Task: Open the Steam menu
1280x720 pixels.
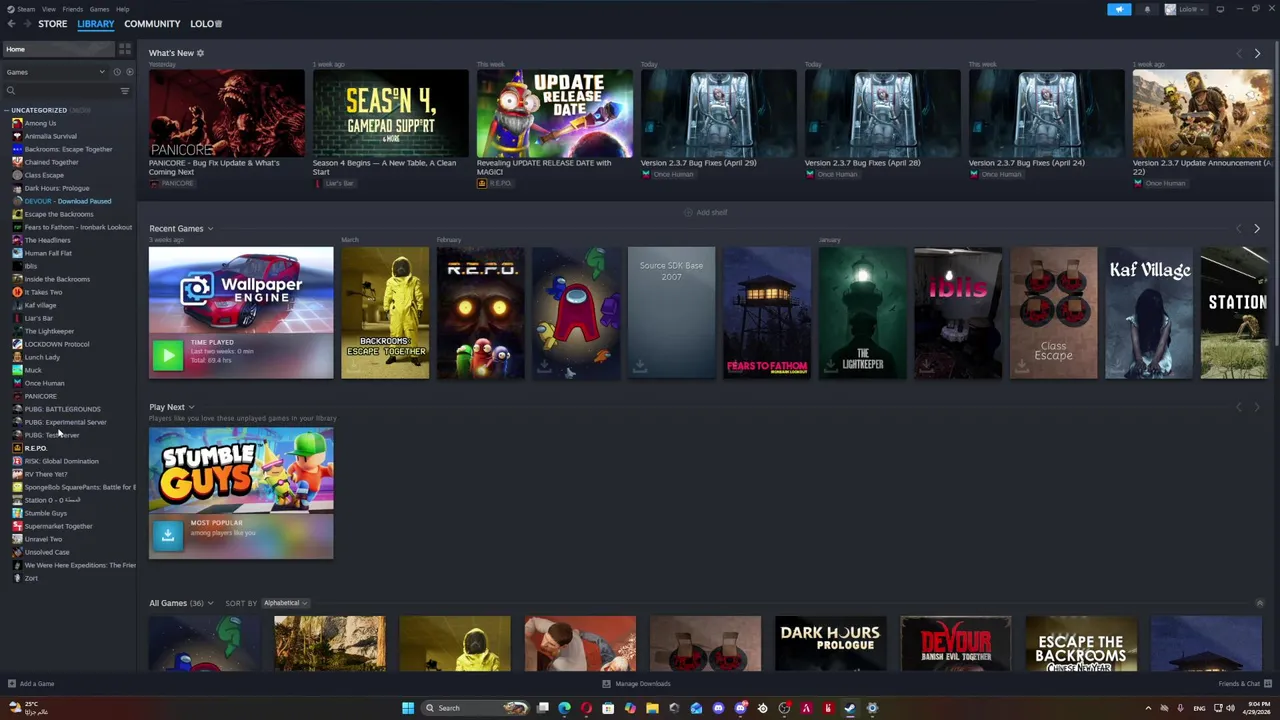Action: 26,9
